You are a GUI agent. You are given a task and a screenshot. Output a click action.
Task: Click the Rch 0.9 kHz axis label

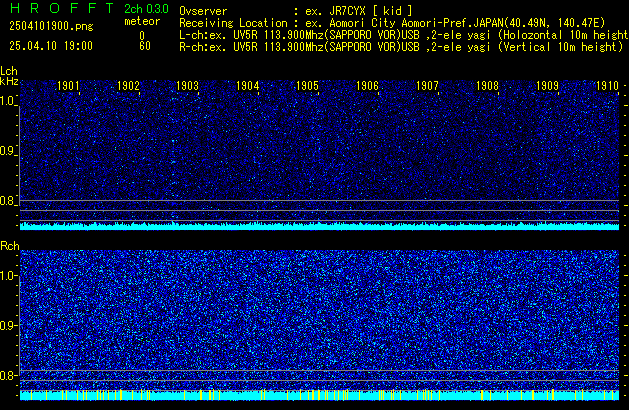(8, 325)
